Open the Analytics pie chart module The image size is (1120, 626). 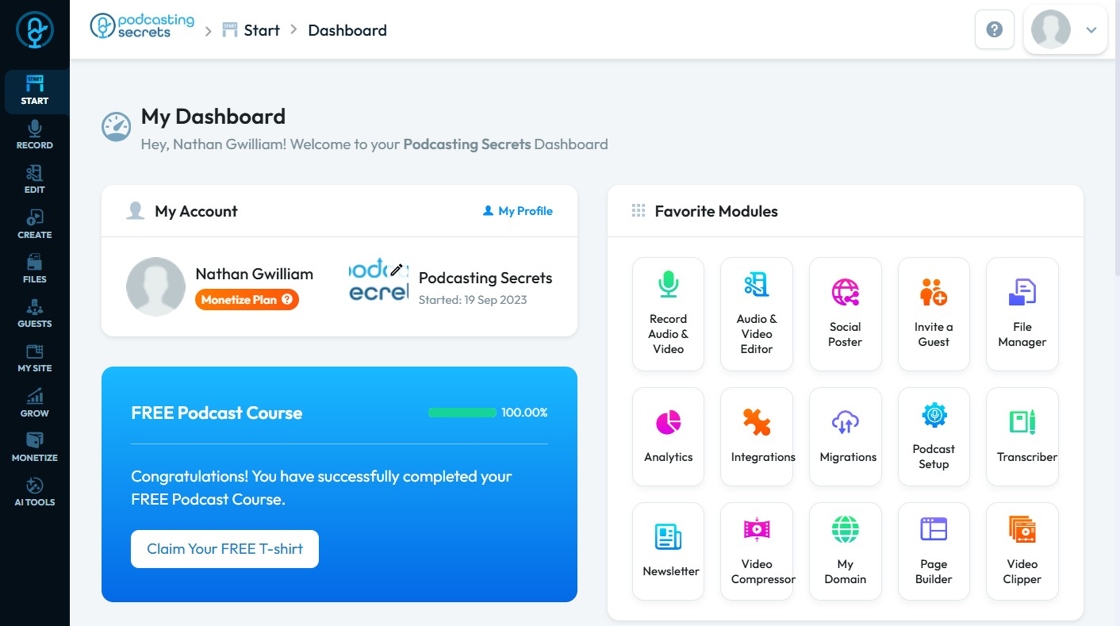[x=668, y=436]
